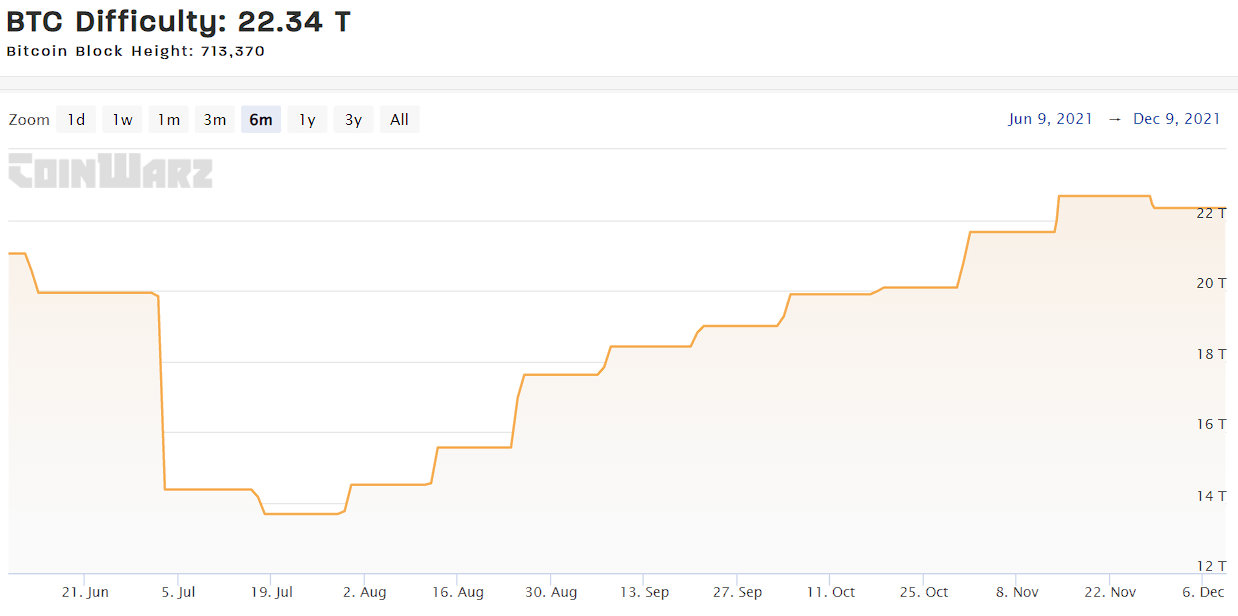Open the Jun 9, 2021 start date field
Image resolution: width=1238 pixels, height=616 pixels.
[x=1050, y=119]
